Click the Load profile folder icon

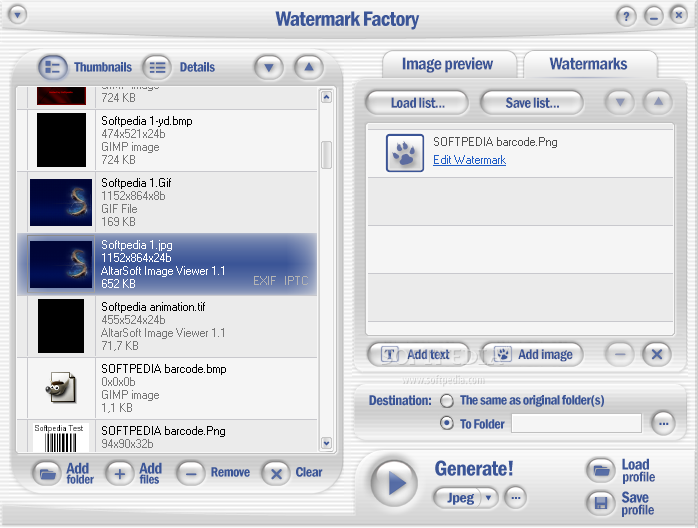(601, 470)
